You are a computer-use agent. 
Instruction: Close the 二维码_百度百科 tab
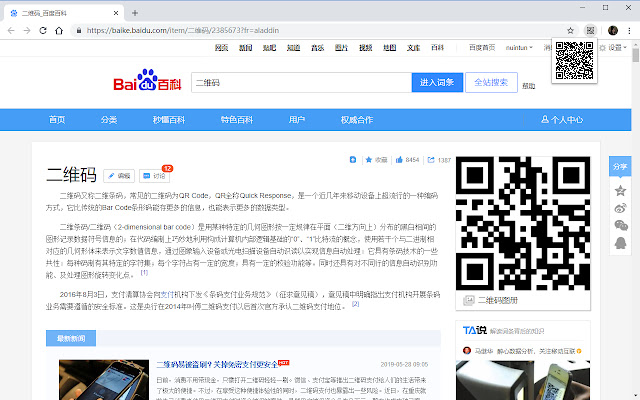(116, 13)
